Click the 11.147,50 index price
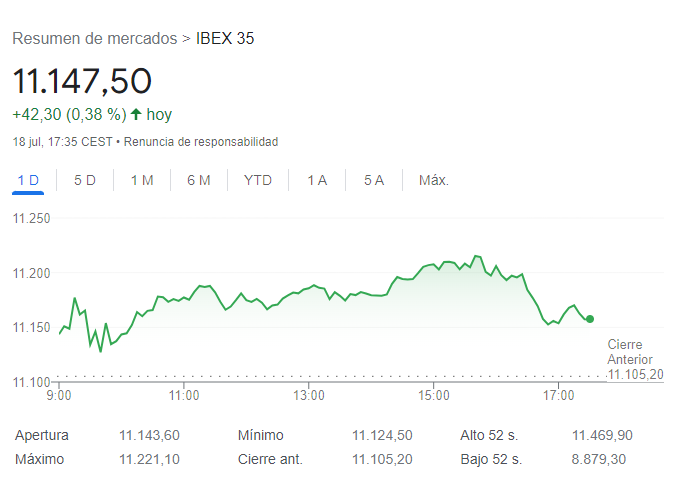The image size is (690, 480). coord(82,80)
